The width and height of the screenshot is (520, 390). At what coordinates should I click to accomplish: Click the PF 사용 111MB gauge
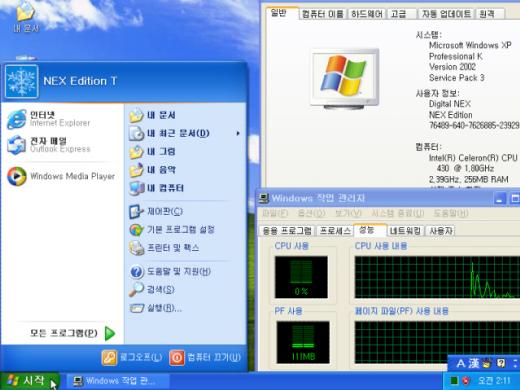click(303, 342)
